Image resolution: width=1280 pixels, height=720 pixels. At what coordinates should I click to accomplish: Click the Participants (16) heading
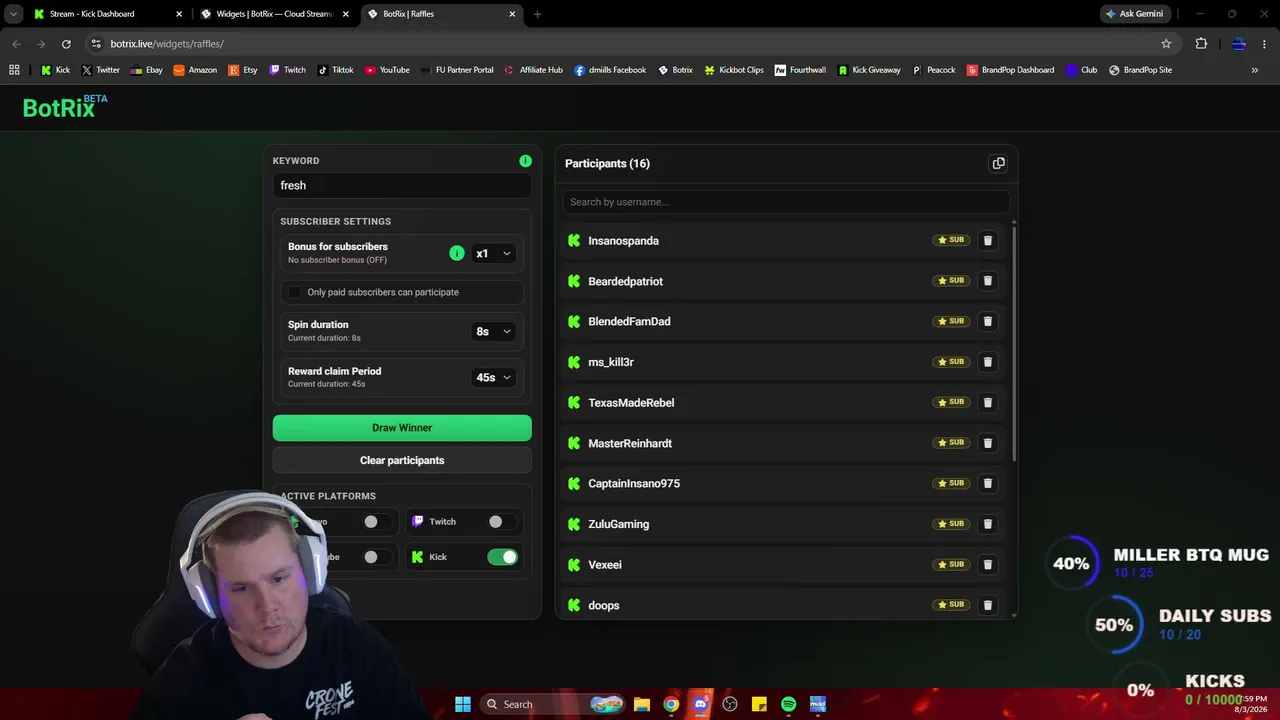(607, 163)
